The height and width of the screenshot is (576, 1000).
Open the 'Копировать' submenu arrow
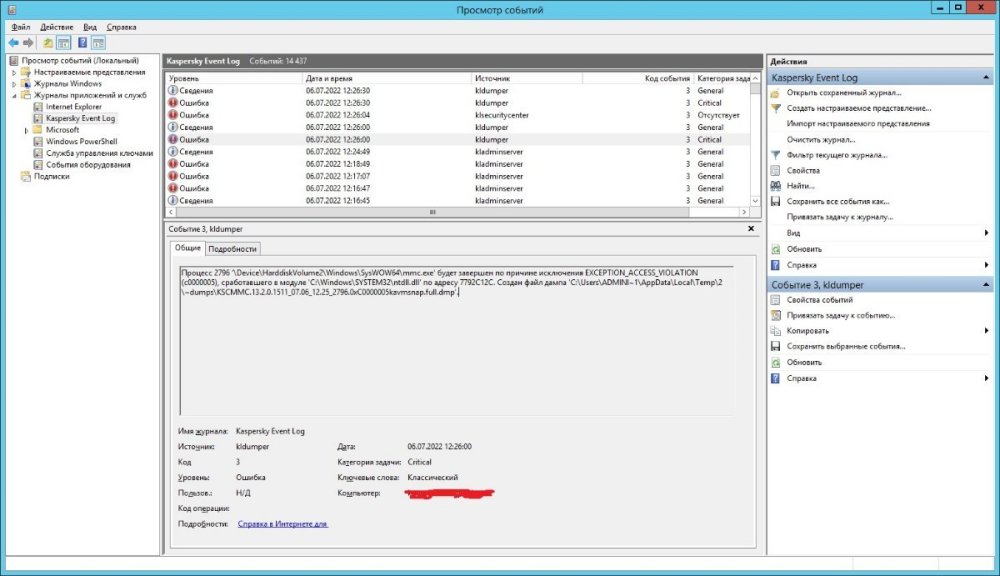click(x=986, y=331)
